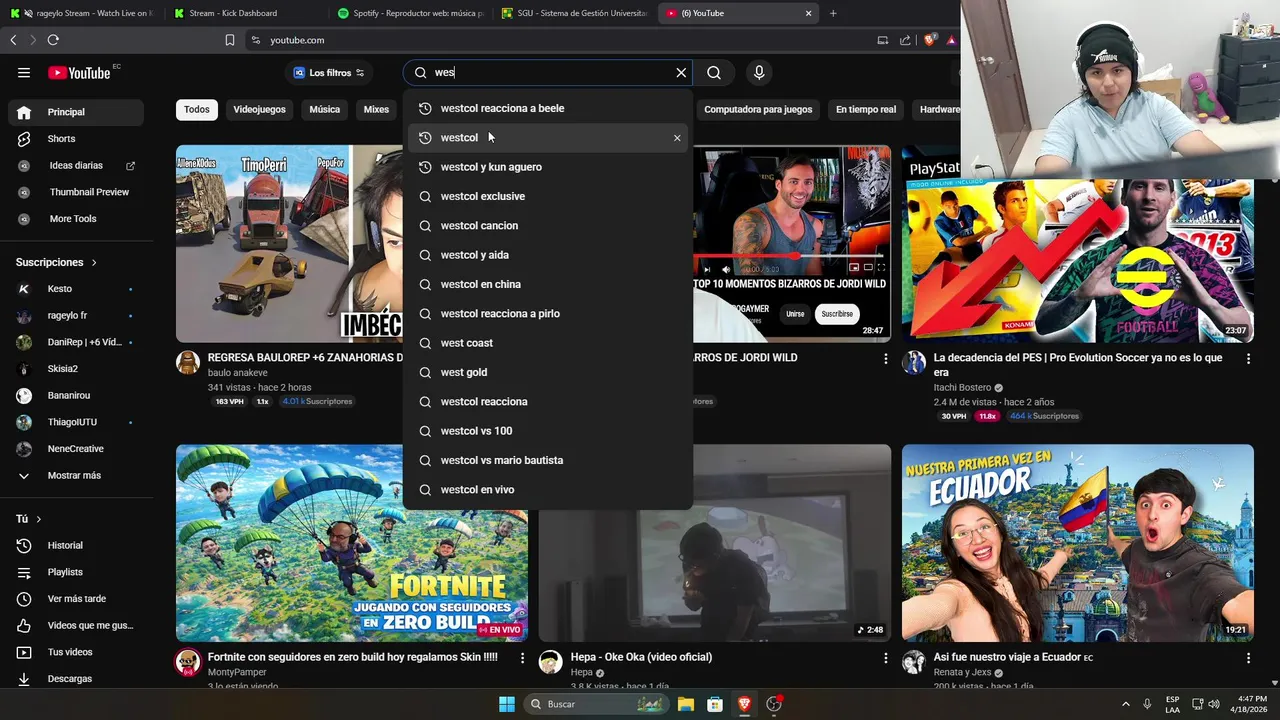Screen dimensions: 1280x720
Task: Expand Mostrar más subscriptions
Action: [x=76, y=476]
